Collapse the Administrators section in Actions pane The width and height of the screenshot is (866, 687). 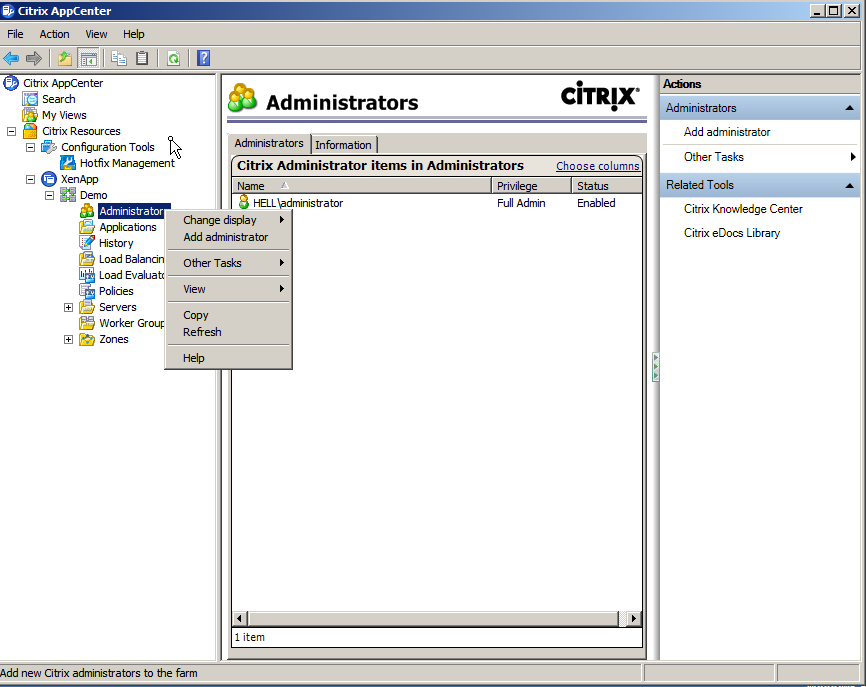[849, 108]
